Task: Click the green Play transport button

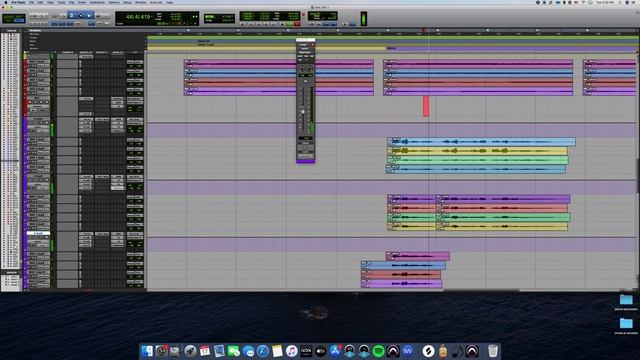Action: [x=290, y=24]
